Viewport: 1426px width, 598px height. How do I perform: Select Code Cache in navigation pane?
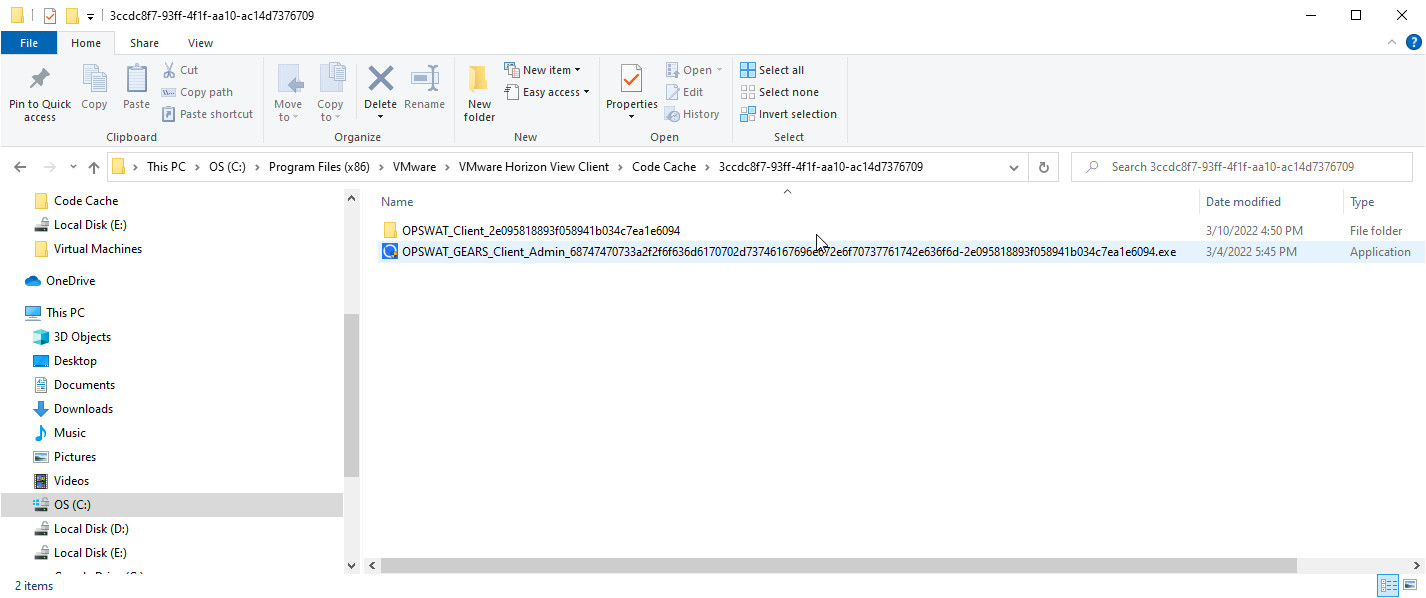point(86,201)
